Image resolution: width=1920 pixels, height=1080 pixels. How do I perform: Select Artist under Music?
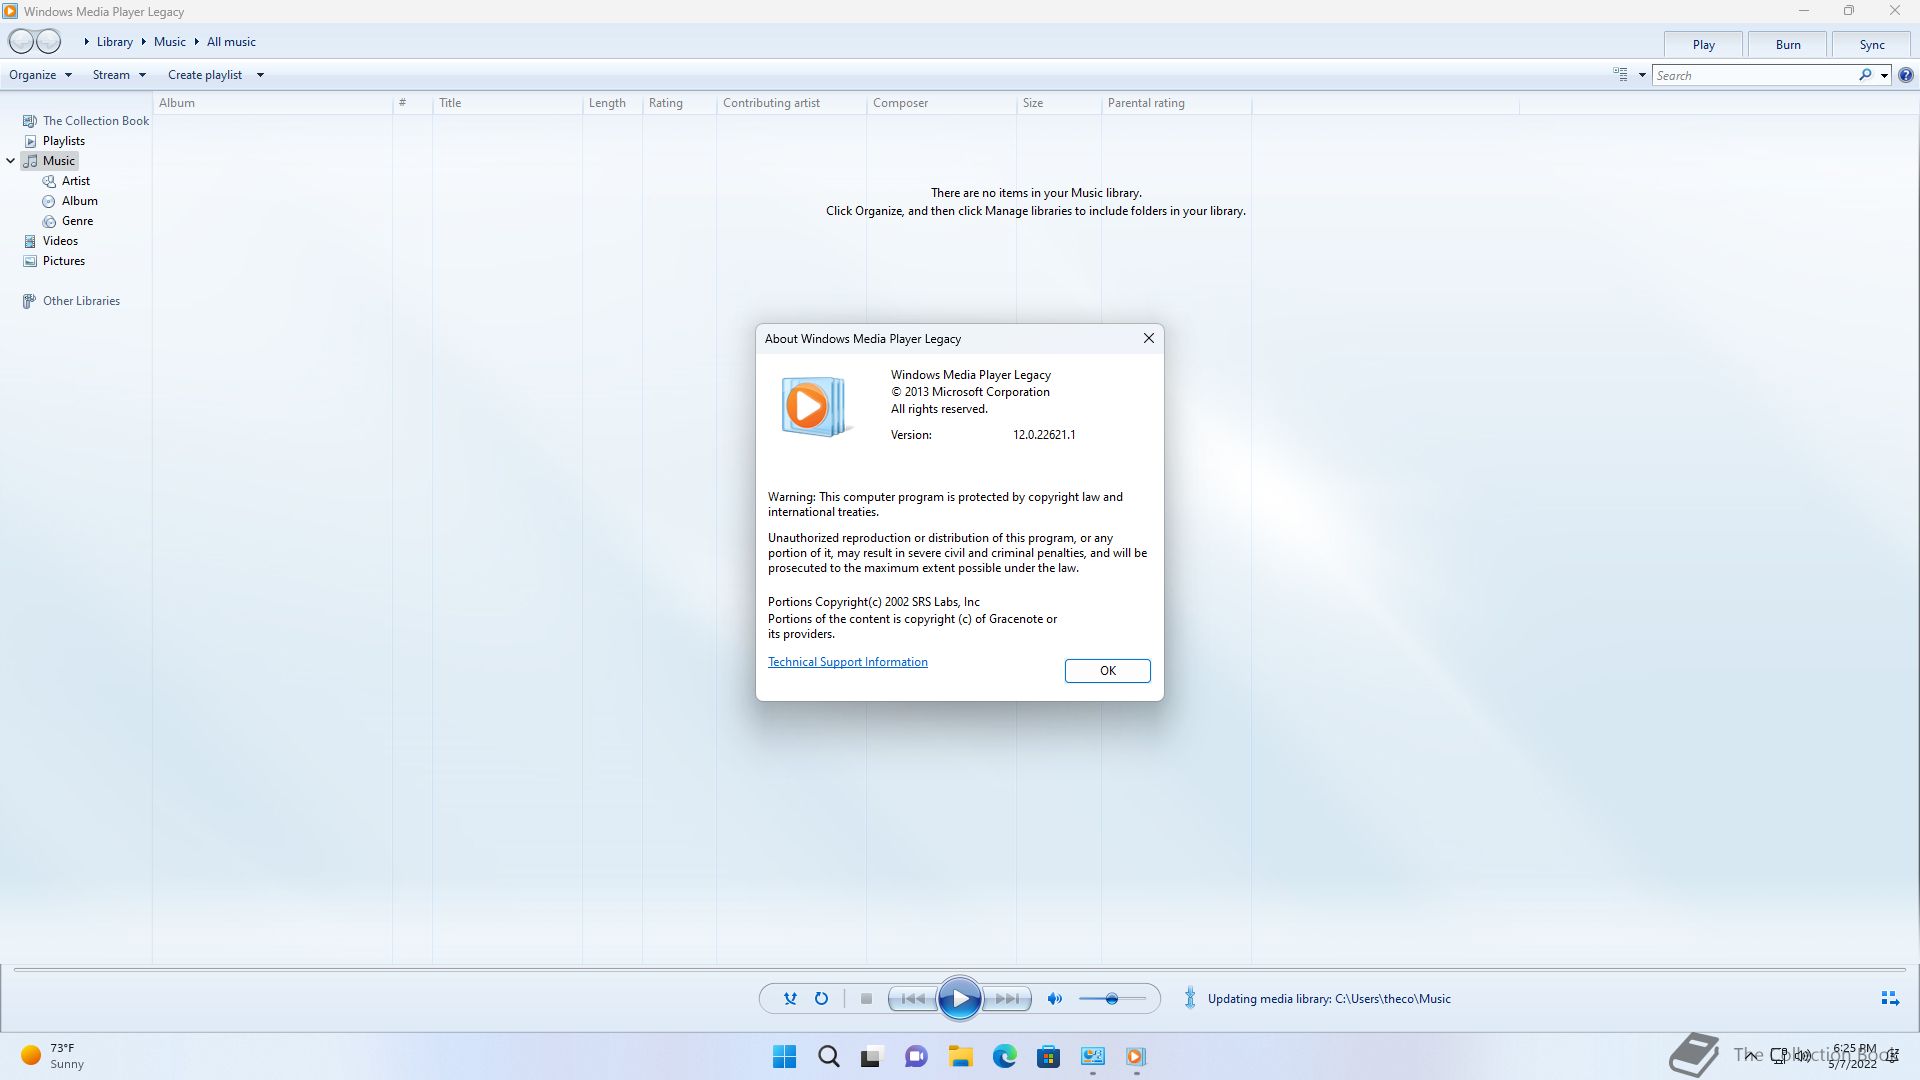click(66, 181)
